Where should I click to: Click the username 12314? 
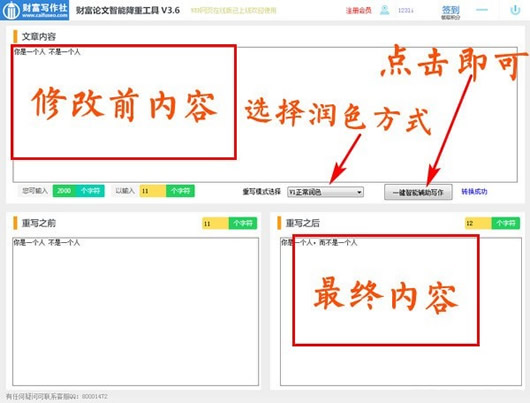[x=406, y=10]
